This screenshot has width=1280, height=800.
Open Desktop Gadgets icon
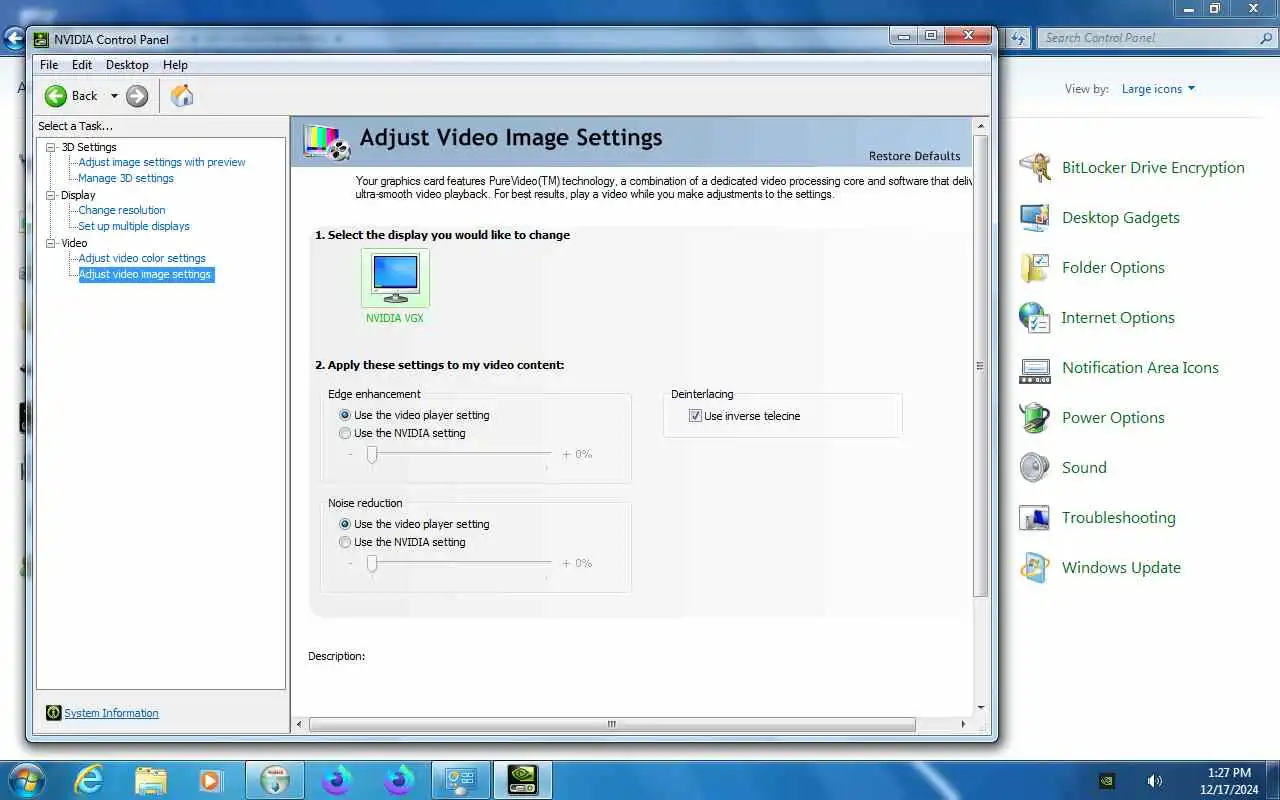(x=1035, y=217)
